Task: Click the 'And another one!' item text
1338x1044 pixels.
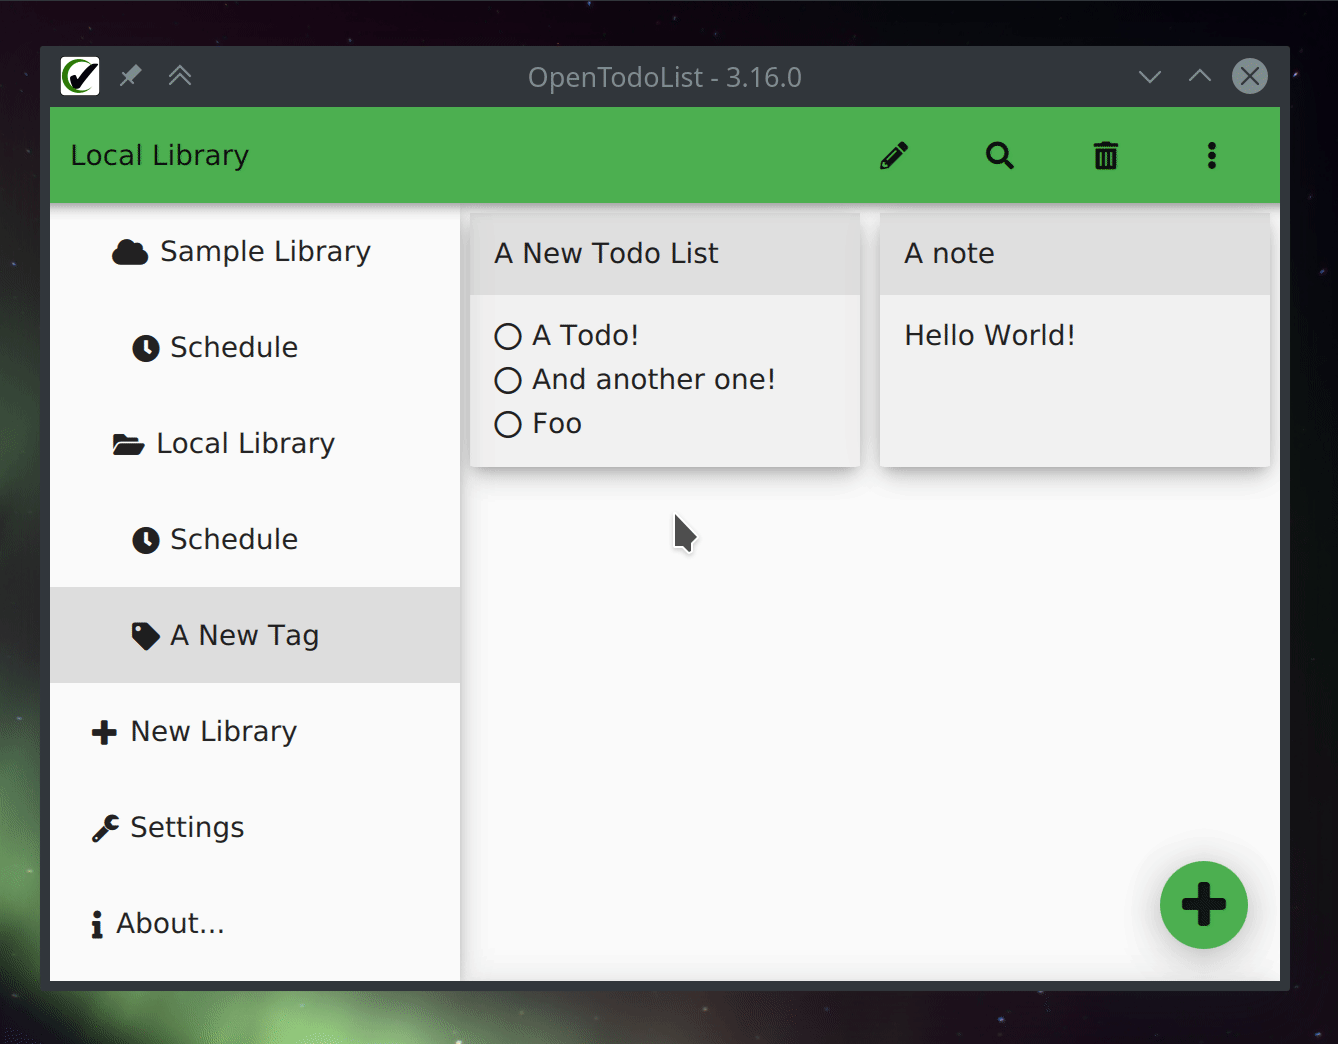Action: pyautogui.click(x=654, y=380)
